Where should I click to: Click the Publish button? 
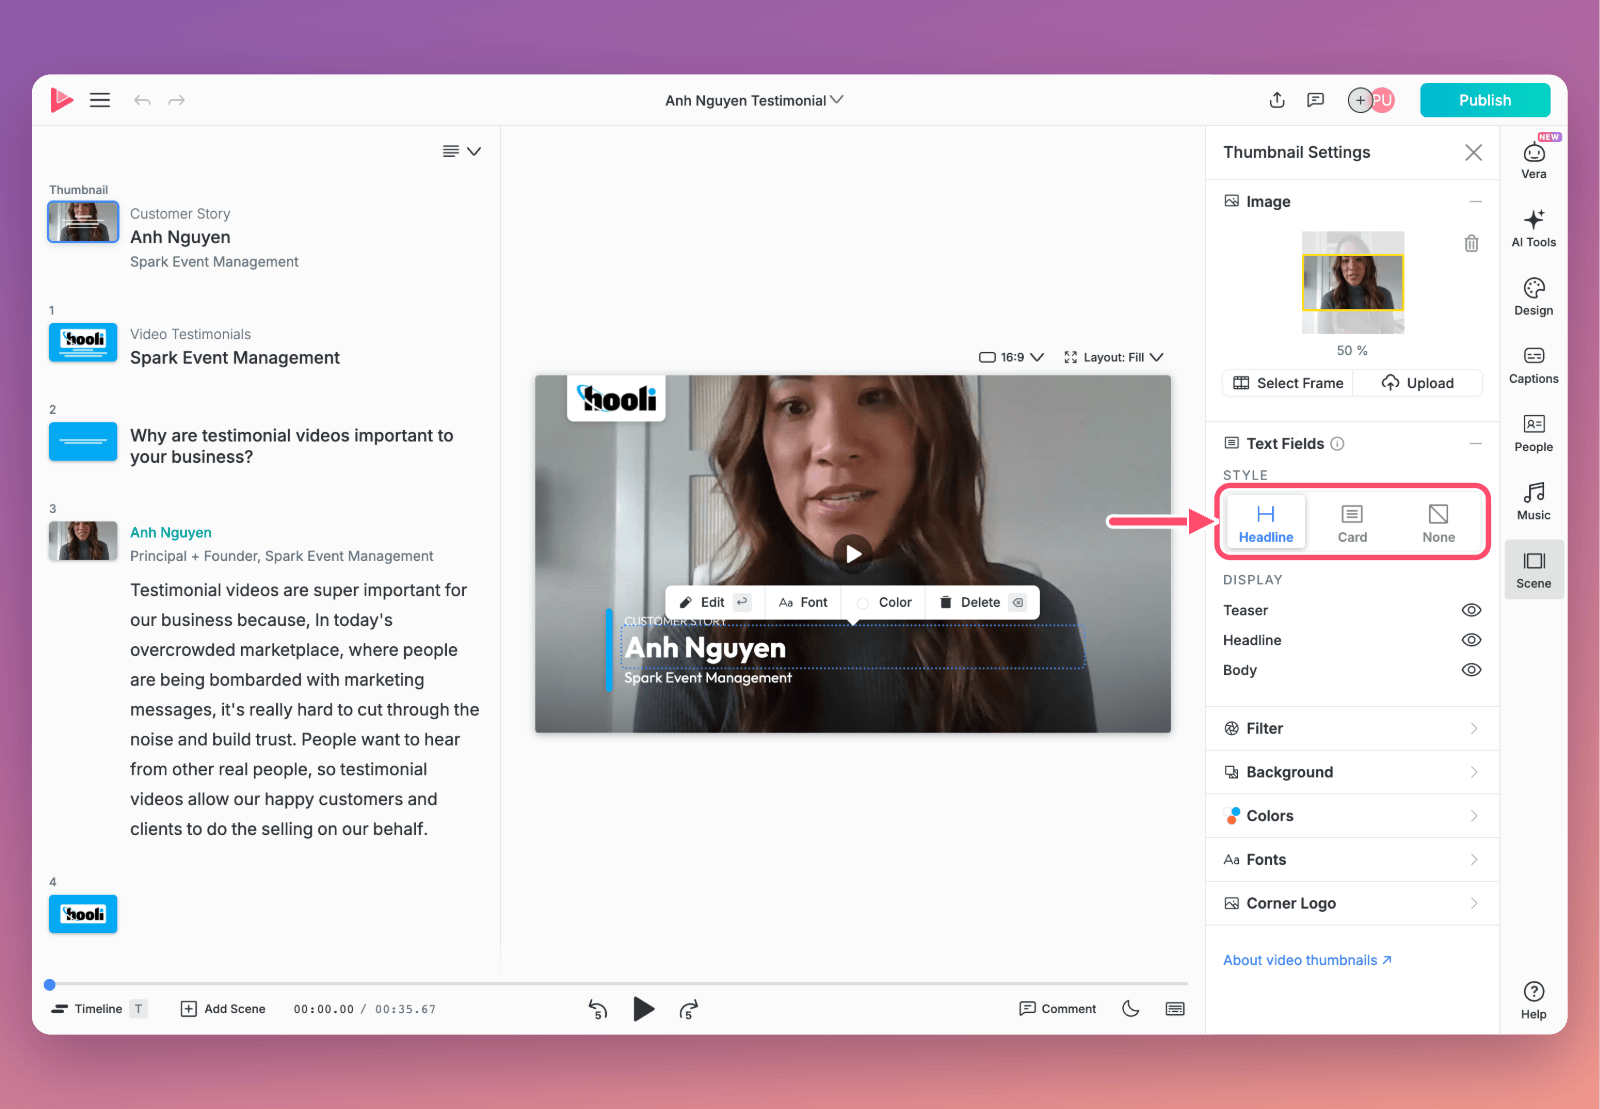coord(1485,100)
